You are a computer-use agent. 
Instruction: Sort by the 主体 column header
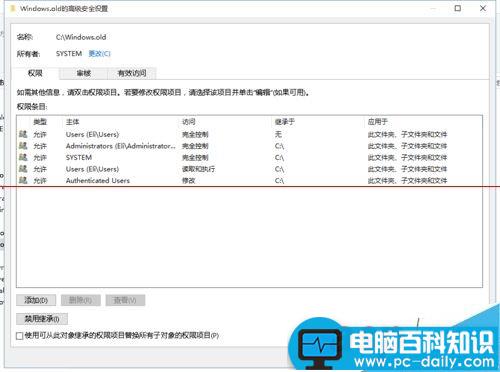(73, 122)
